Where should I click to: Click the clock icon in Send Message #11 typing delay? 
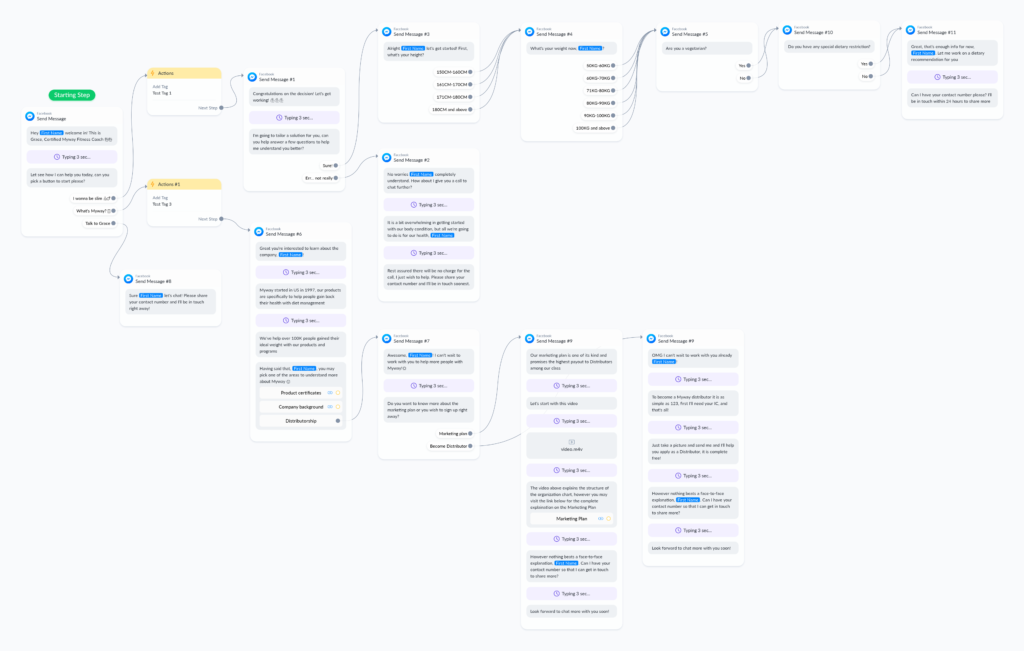tap(937, 77)
